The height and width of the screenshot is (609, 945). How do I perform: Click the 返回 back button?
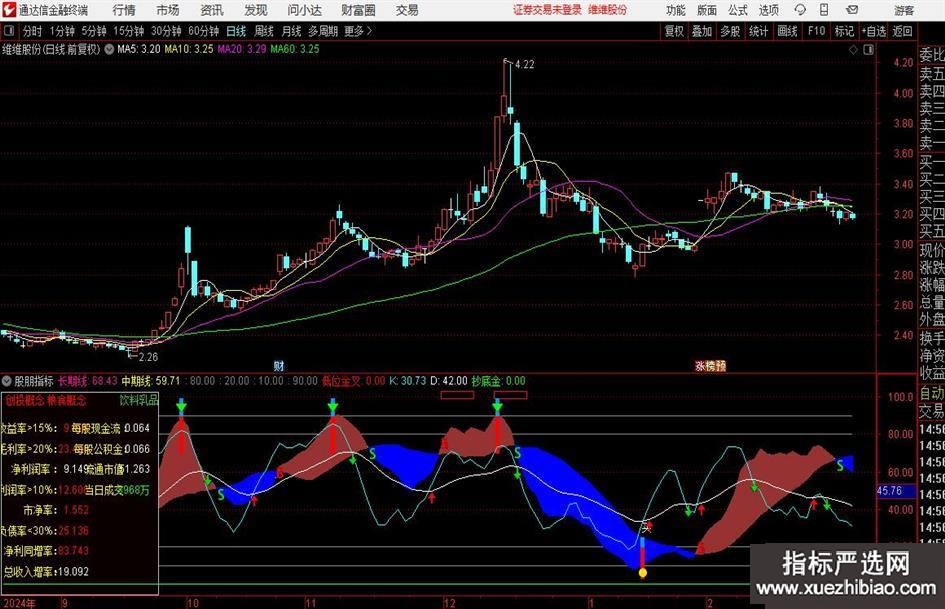click(x=902, y=31)
